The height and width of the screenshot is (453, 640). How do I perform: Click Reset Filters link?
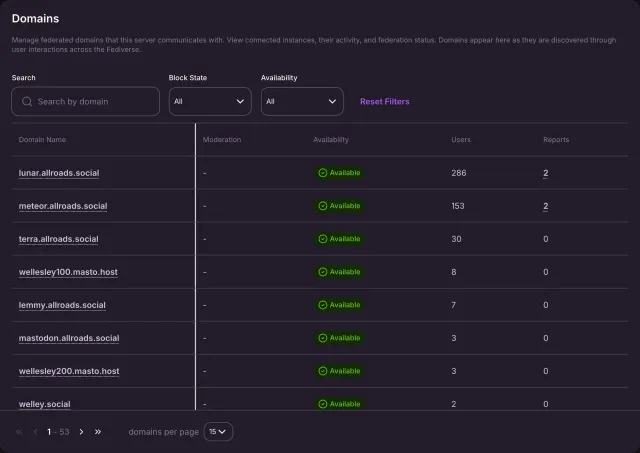pyautogui.click(x=384, y=102)
